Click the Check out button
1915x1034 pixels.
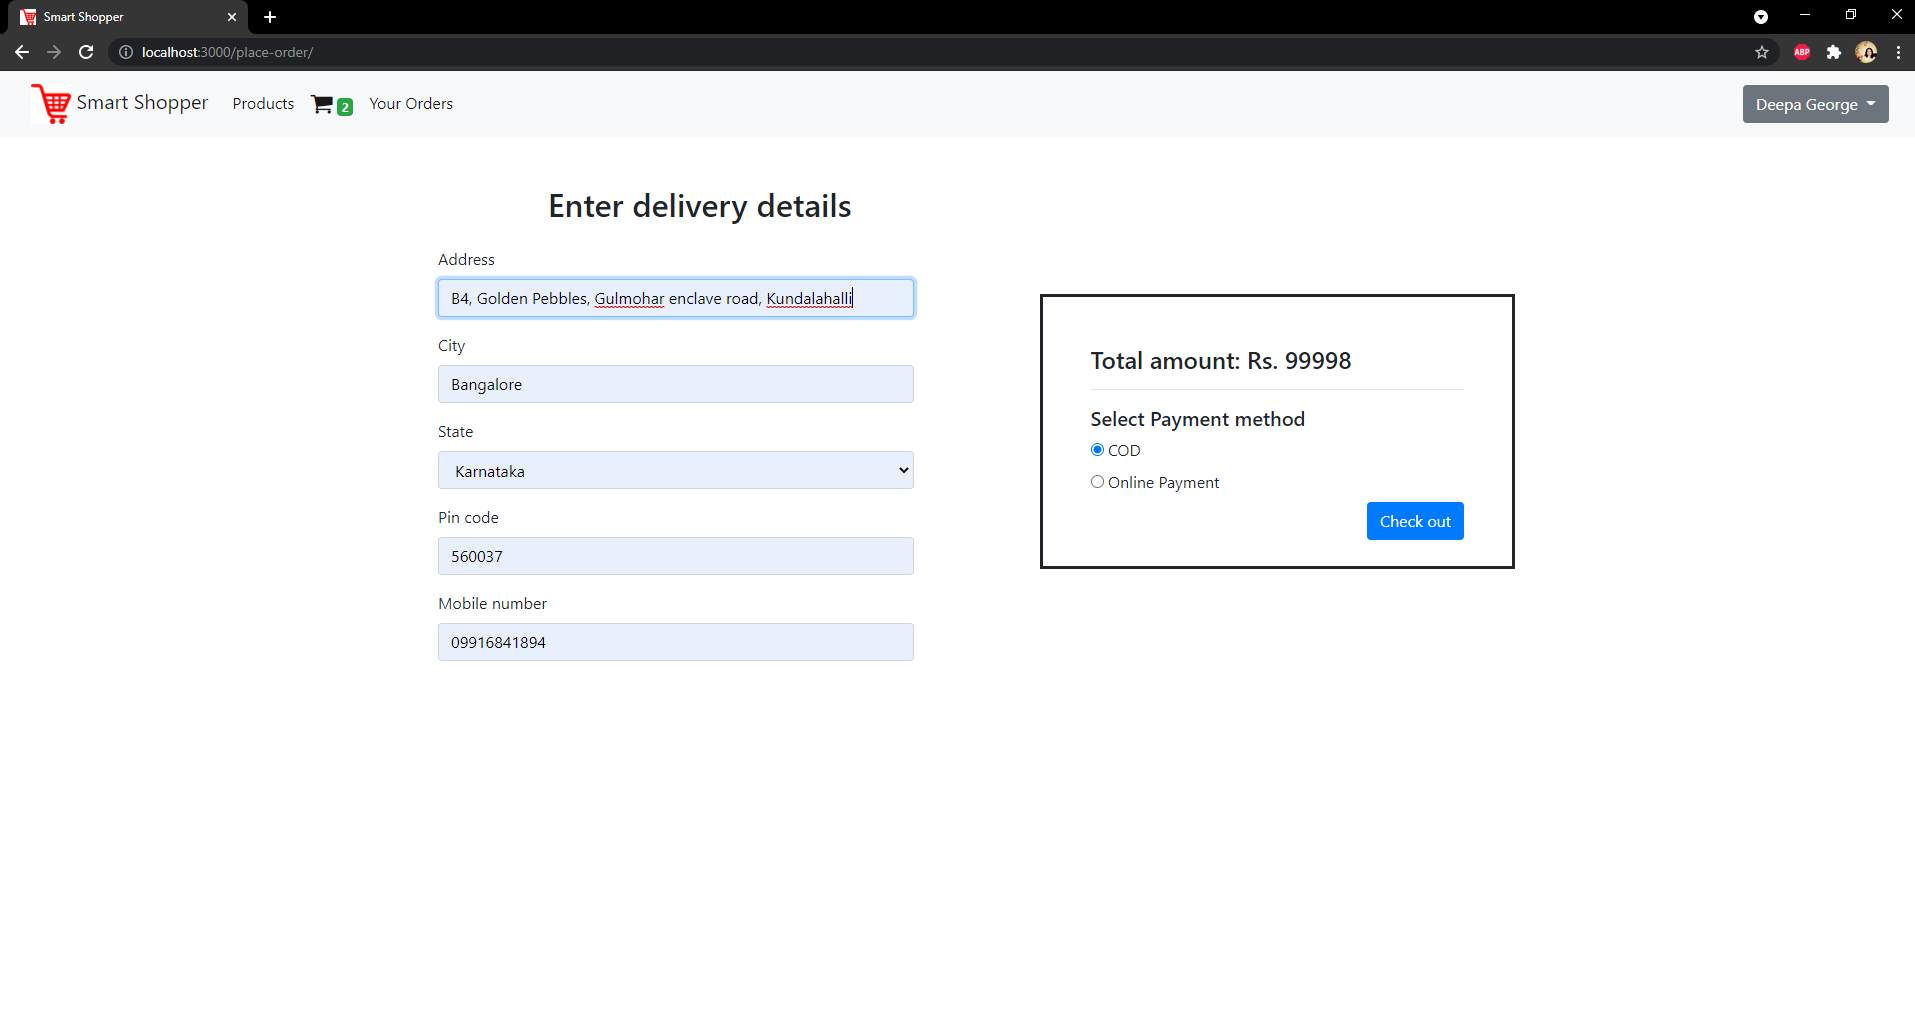click(x=1415, y=521)
